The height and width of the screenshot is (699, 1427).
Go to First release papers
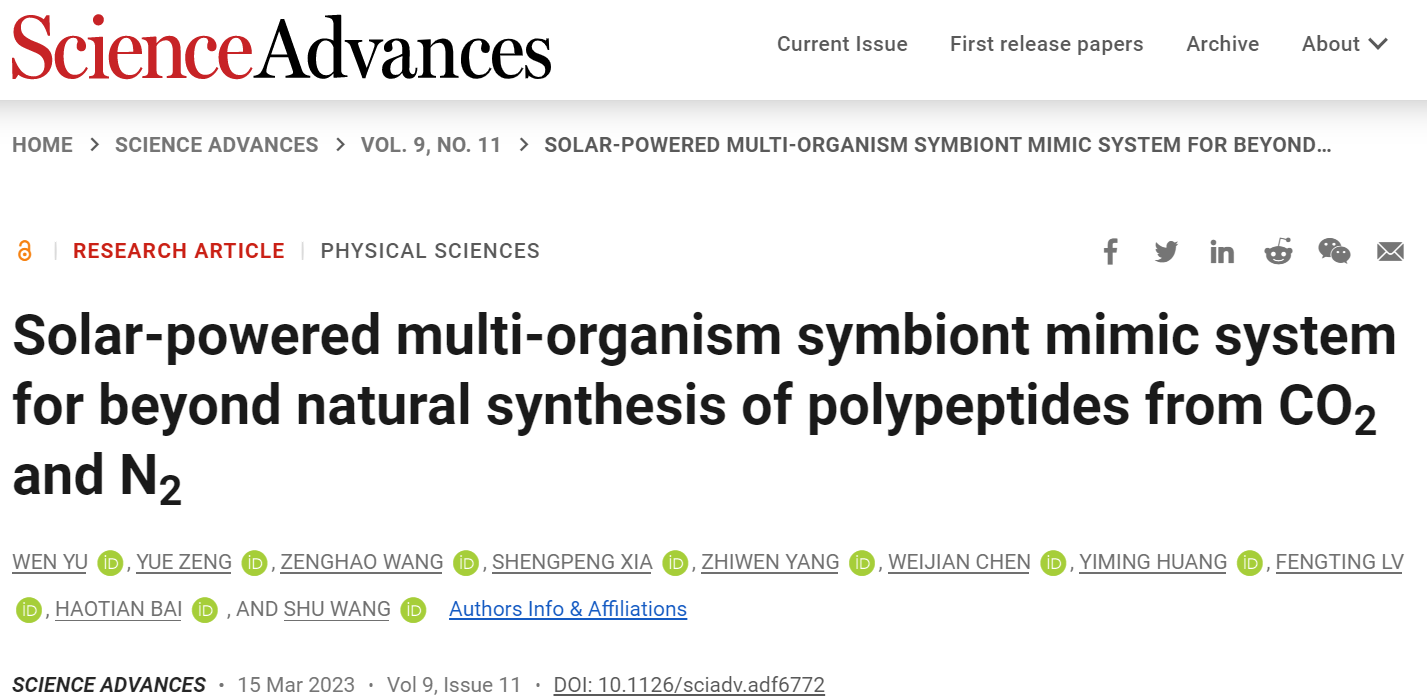(x=1046, y=44)
